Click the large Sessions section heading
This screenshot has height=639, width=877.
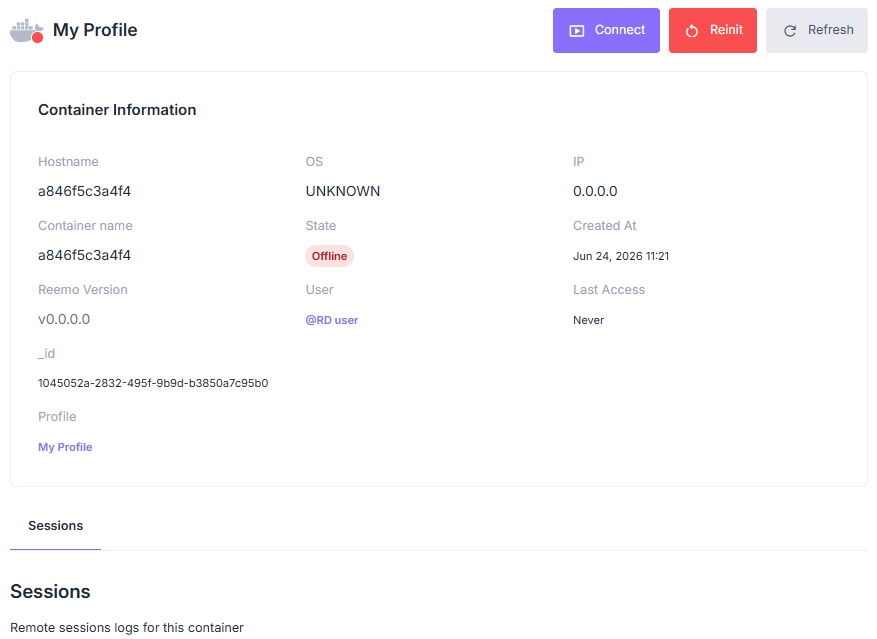pyautogui.click(x=50, y=591)
